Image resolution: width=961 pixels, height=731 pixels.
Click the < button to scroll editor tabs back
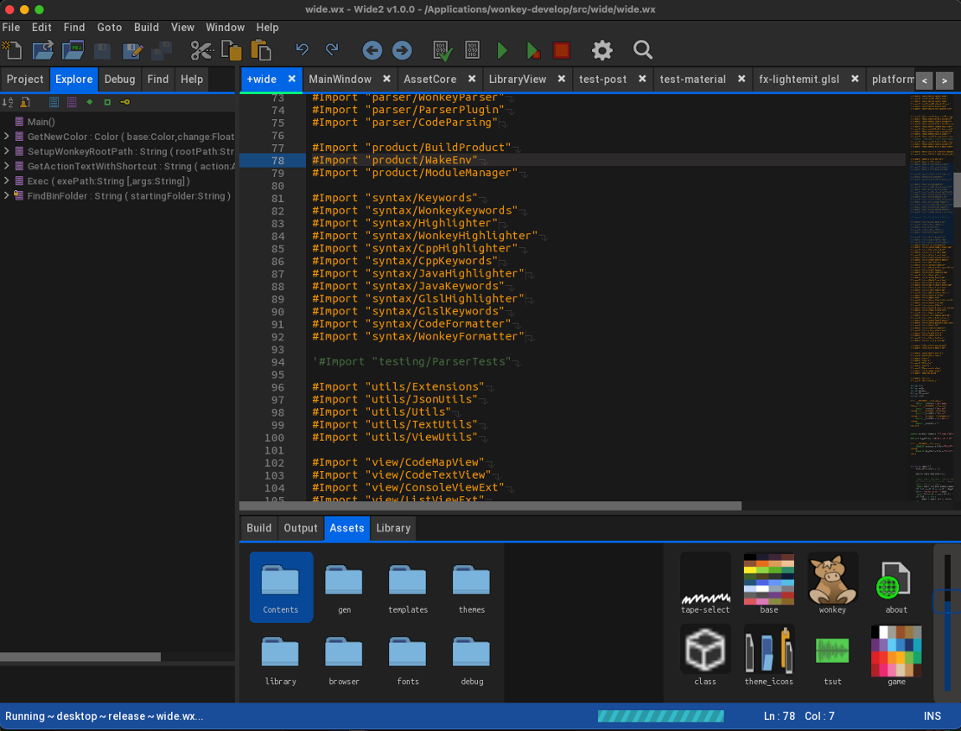924,80
